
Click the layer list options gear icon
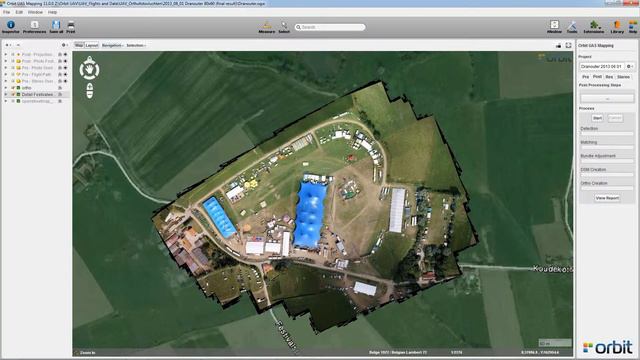[64, 45]
